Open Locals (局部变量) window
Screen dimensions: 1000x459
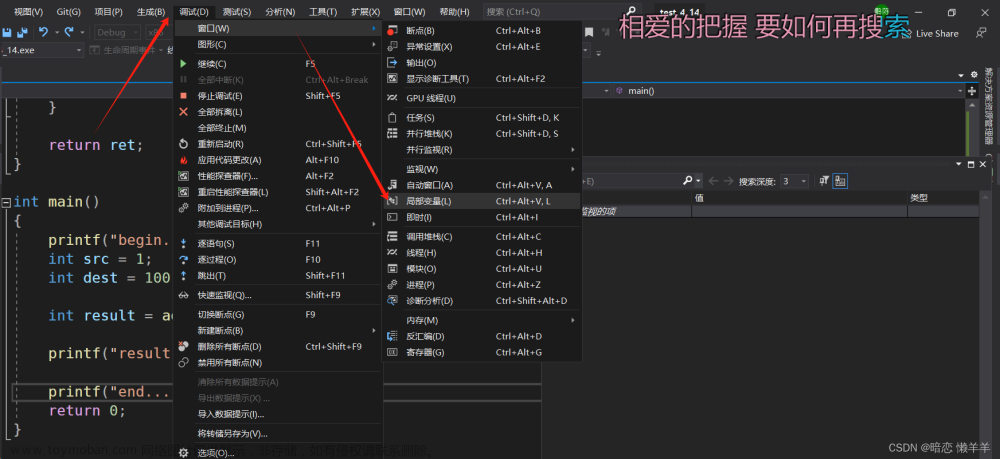(482, 201)
